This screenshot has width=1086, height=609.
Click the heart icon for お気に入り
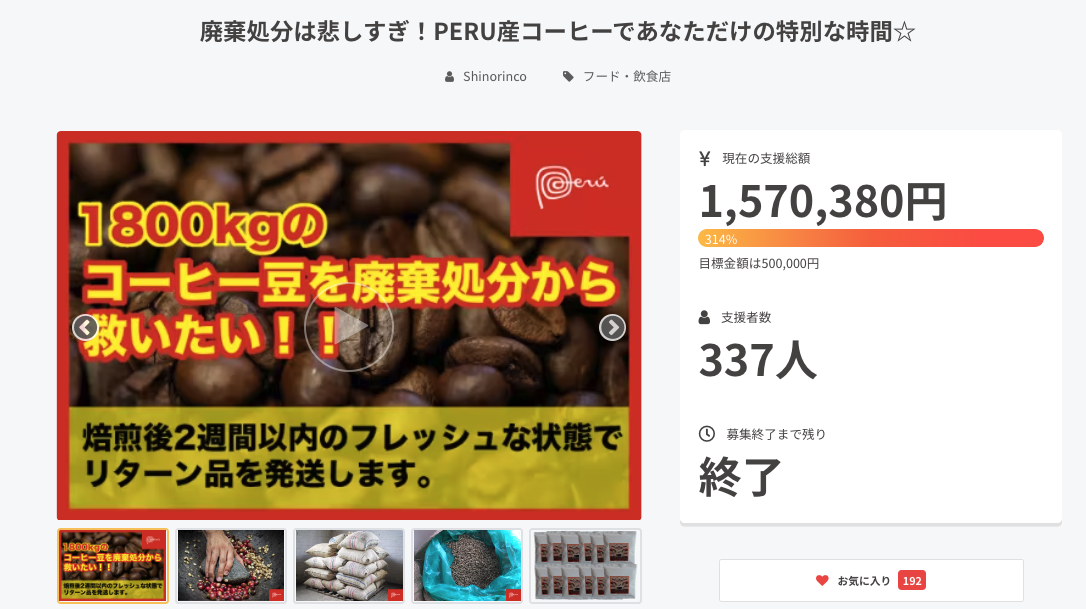[822, 581]
